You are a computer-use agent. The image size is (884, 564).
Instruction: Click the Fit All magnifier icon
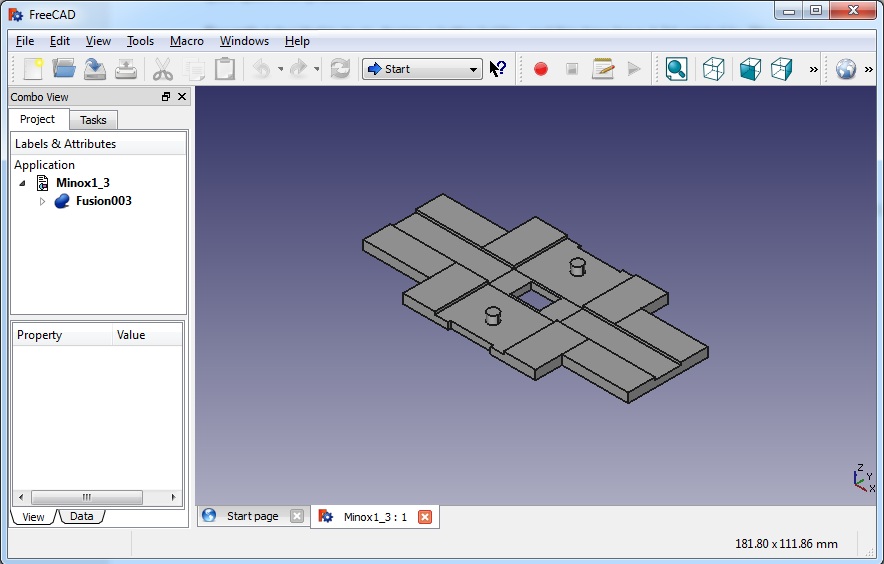point(677,69)
